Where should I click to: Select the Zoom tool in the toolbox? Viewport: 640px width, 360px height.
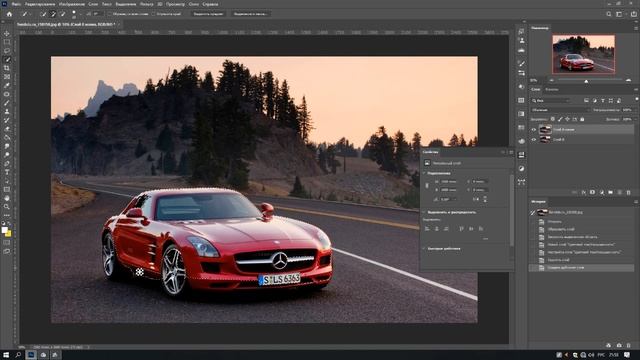[x=7, y=207]
